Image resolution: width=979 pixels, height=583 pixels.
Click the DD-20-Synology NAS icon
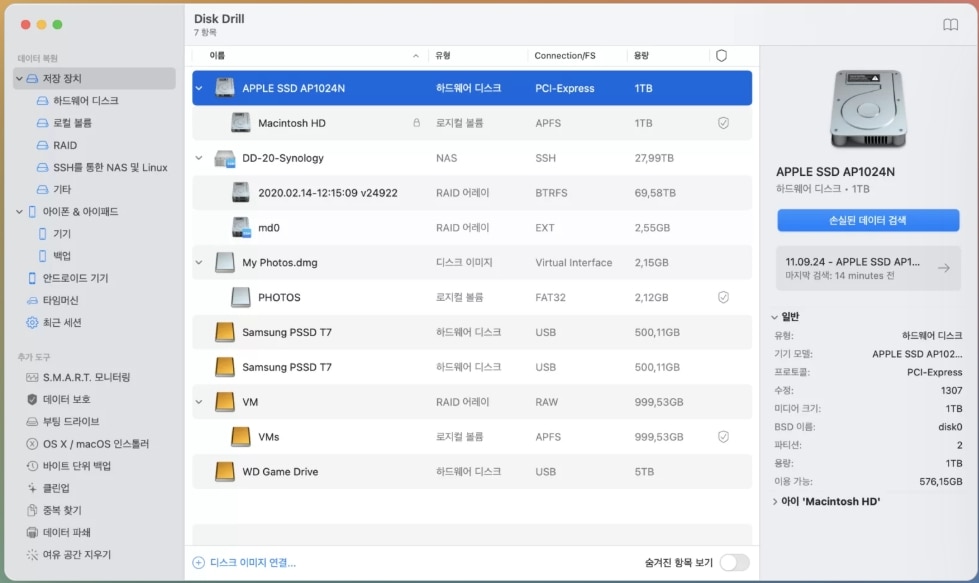click(x=225, y=158)
